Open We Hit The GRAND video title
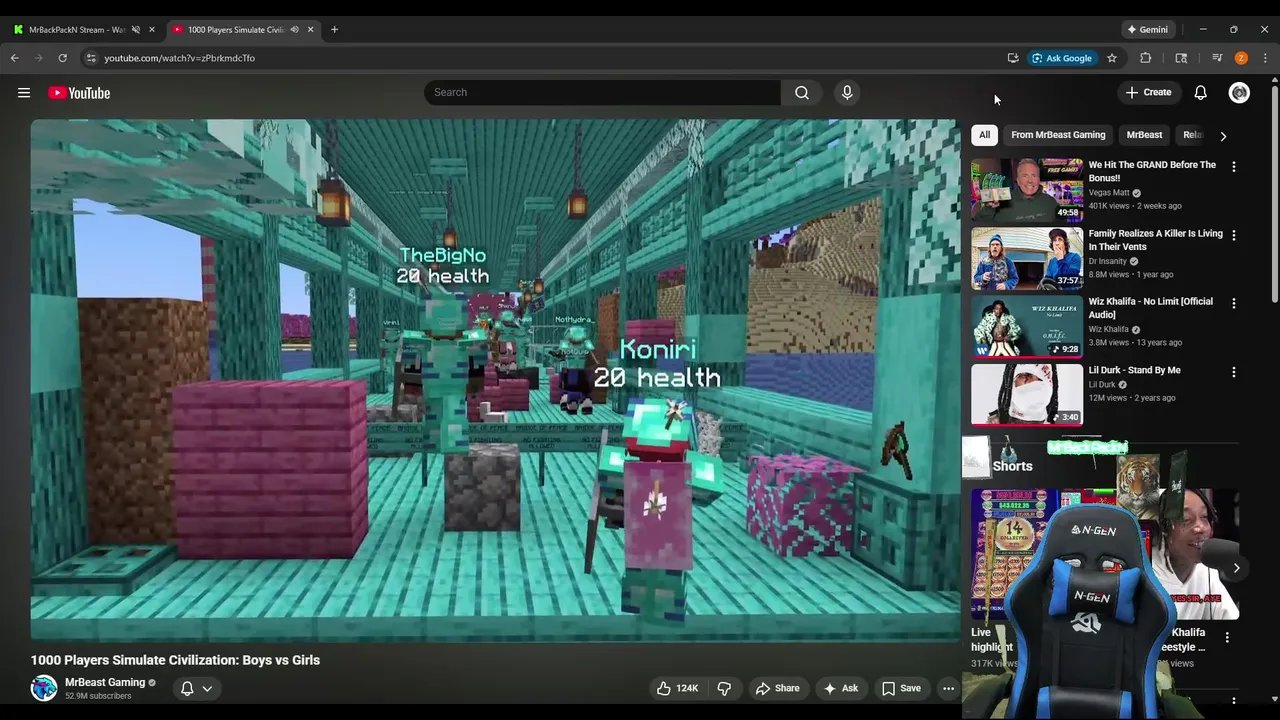This screenshot has height=720, width=1280. pos(1152,171)
